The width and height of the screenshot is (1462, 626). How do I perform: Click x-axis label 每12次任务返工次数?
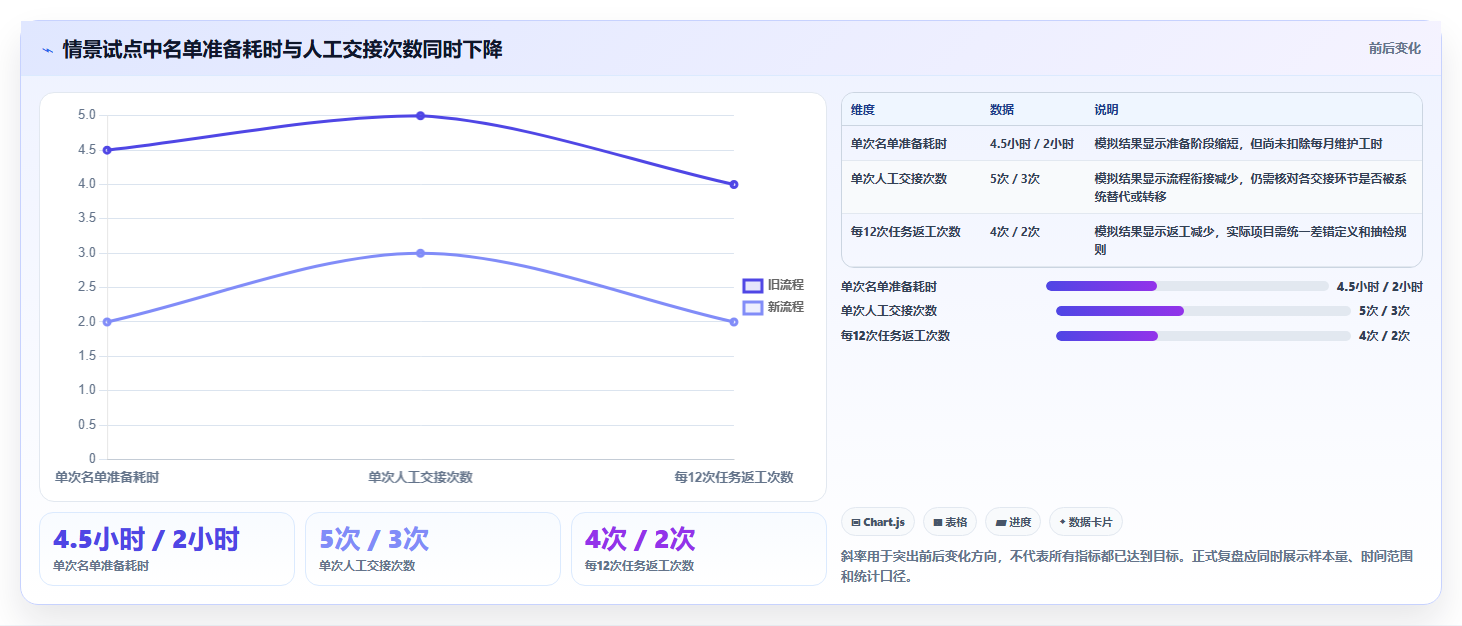[734, 478]
